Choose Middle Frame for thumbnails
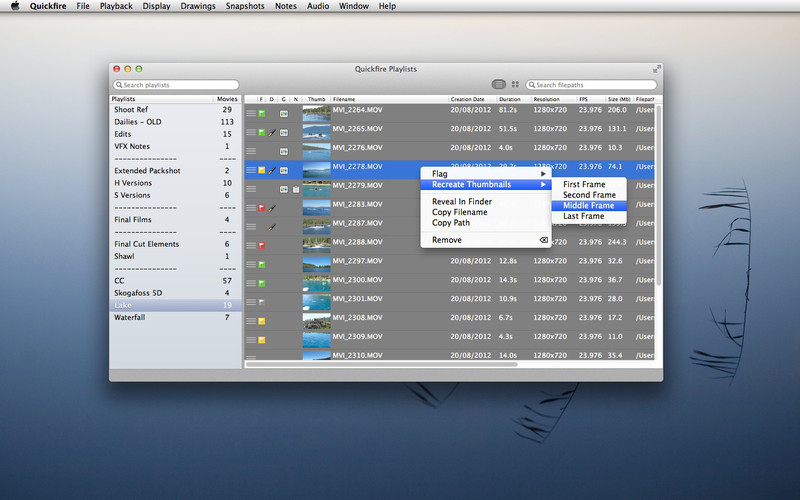 pyautogui.click(x=589, y=206)
